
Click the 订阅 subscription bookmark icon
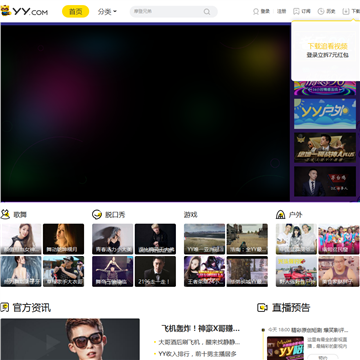pos(296,11)
